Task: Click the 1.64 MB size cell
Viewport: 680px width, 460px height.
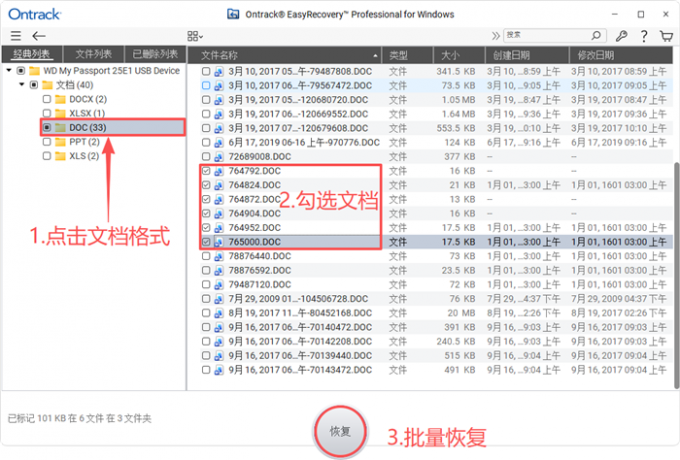Action: (x=458, y=114)
